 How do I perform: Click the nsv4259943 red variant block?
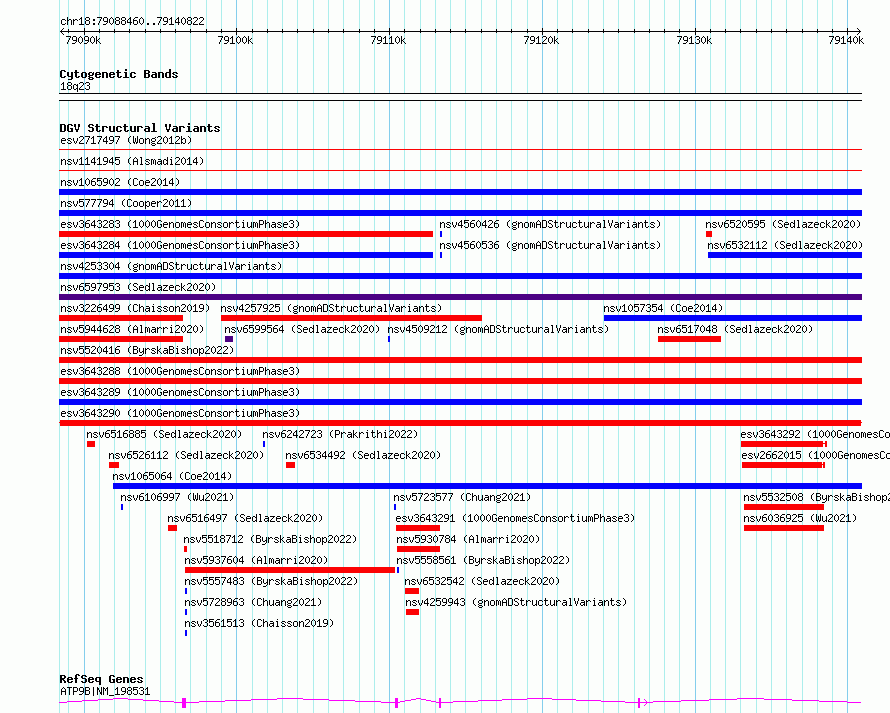click(x=413, y=612)
